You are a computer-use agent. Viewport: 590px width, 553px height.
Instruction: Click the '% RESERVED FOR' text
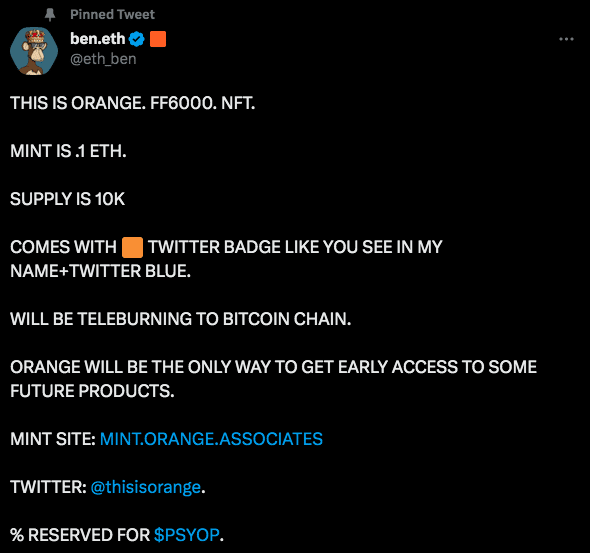click(x=80, y=535)
